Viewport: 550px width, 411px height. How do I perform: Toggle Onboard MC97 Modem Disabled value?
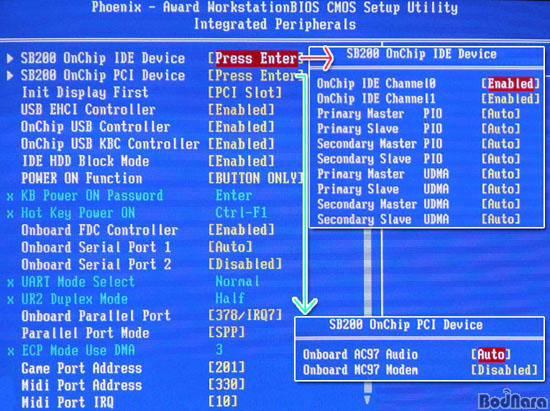(504, 370)
